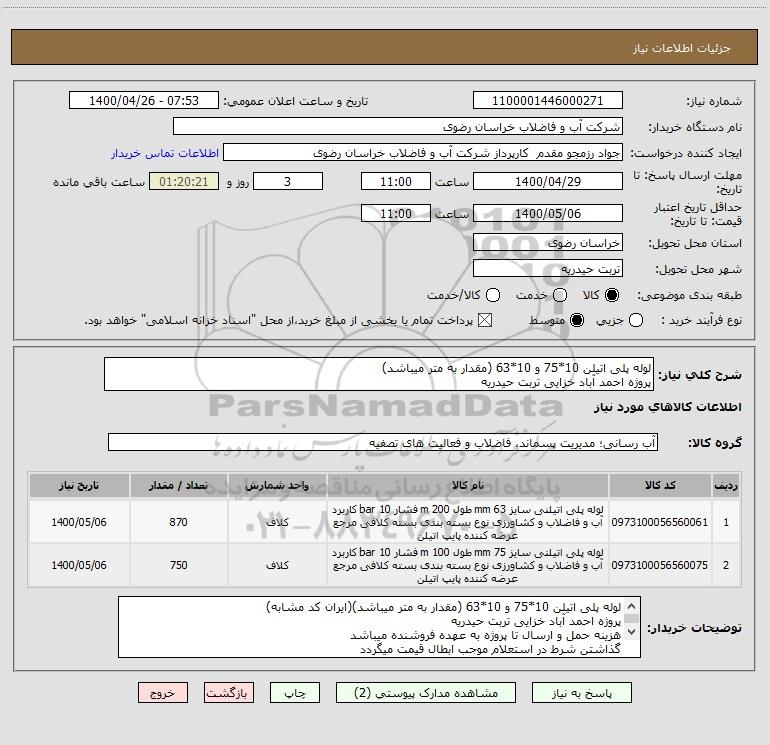This screenshot has width=770, height=745.
Task: Click the تاریخ نیاز column header
Action: pyautogui.click(x=79, y=485)
